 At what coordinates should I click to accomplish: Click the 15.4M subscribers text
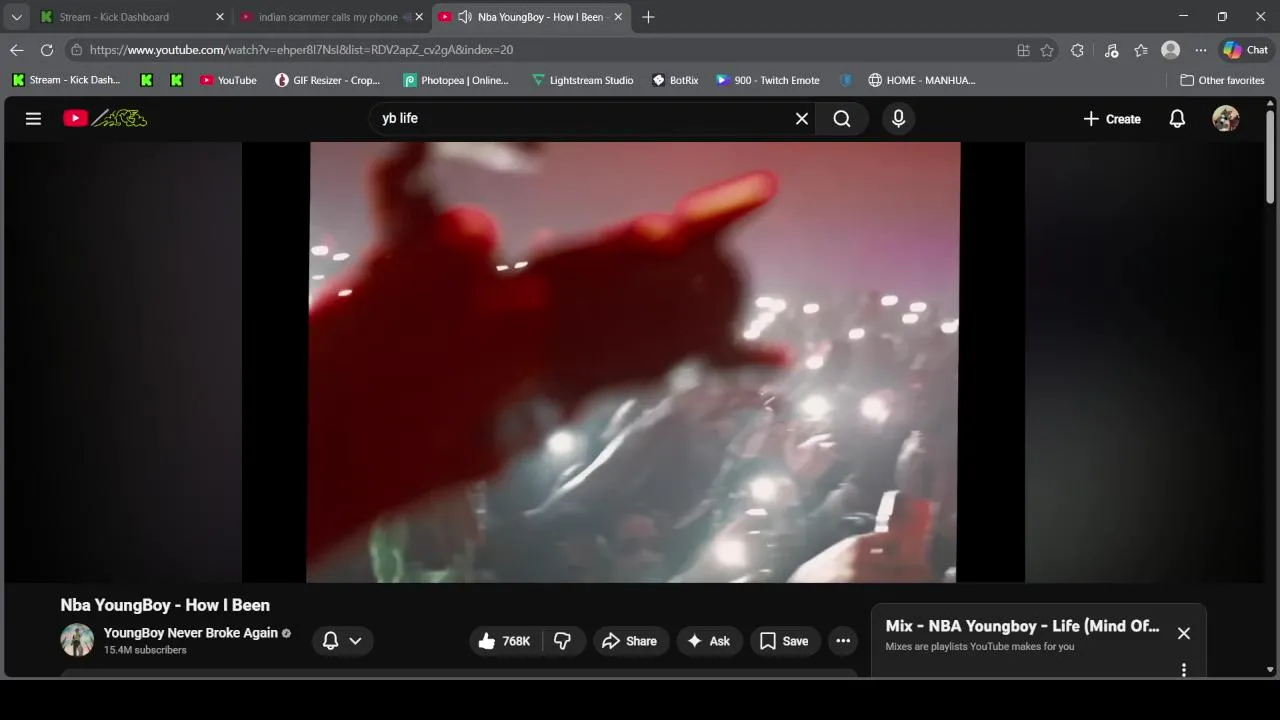pos(145,650)
